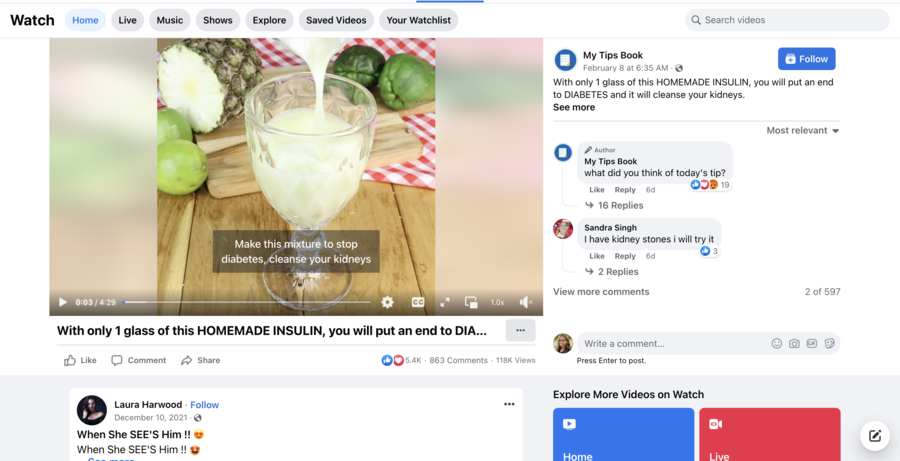Comment on the video

[x=139, y=361]
